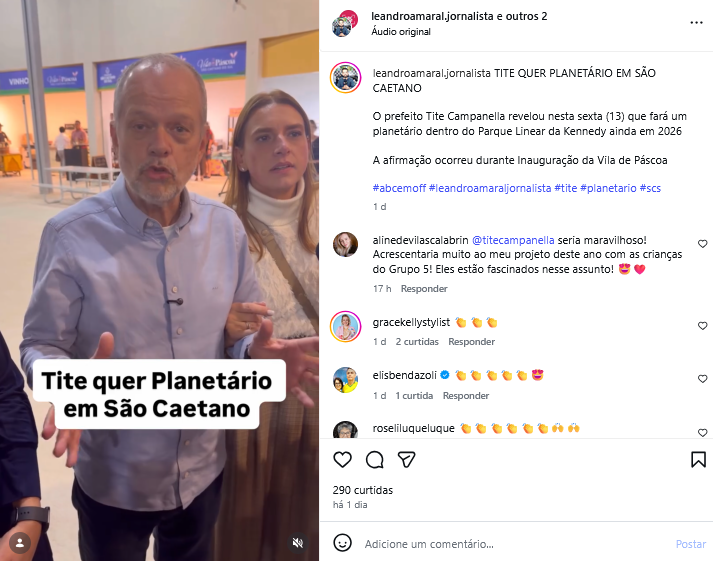Share the post with the paper plane icon
Viewport: 713px width, 561px height.
click(x=407, y=460)
